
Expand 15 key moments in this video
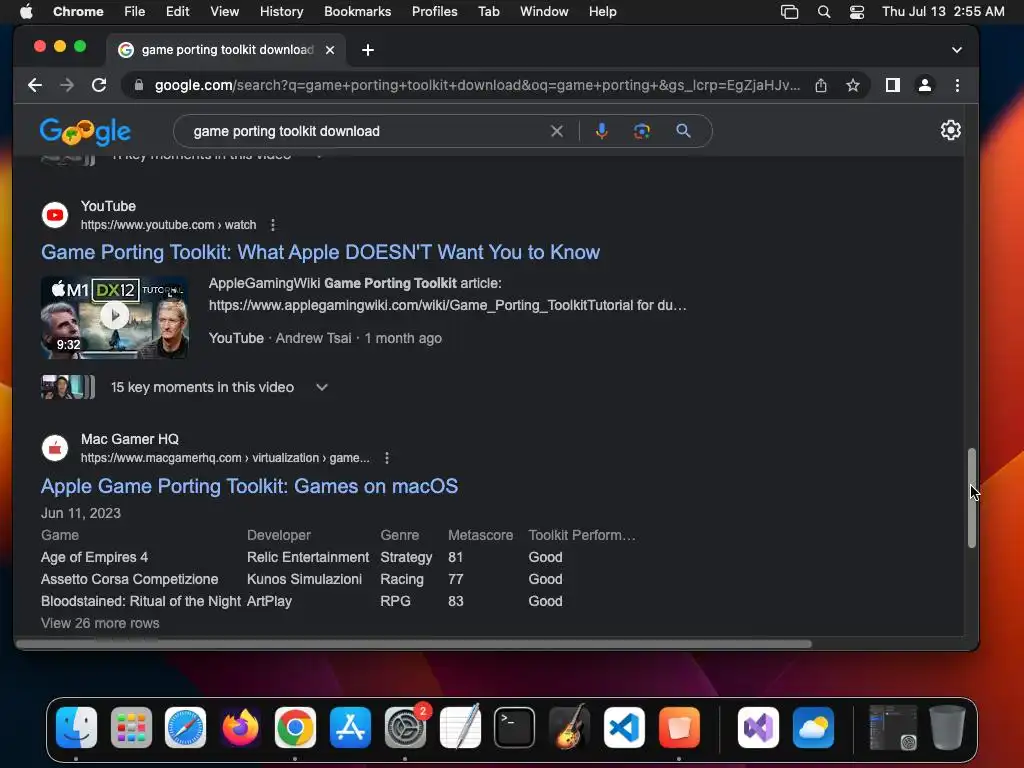pos(321,388)
